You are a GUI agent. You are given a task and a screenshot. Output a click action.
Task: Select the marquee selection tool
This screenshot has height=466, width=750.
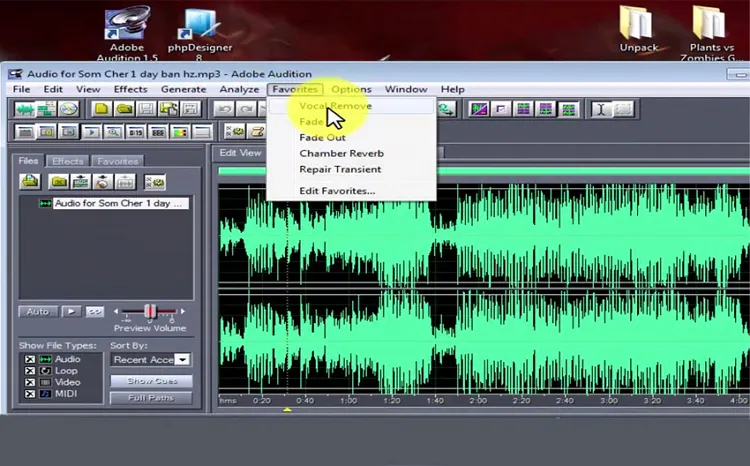pos(623,110)
